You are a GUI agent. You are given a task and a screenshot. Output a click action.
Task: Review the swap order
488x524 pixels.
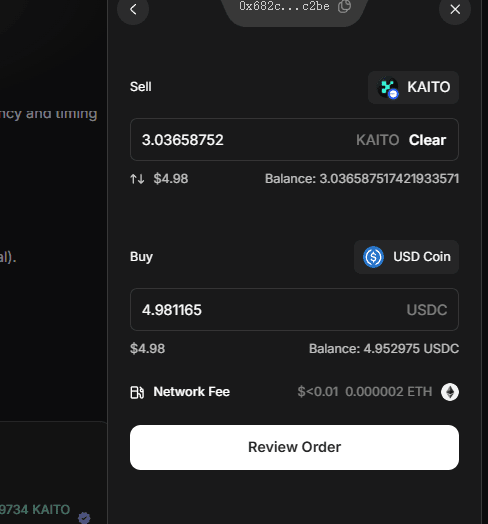tap(294, 447)
